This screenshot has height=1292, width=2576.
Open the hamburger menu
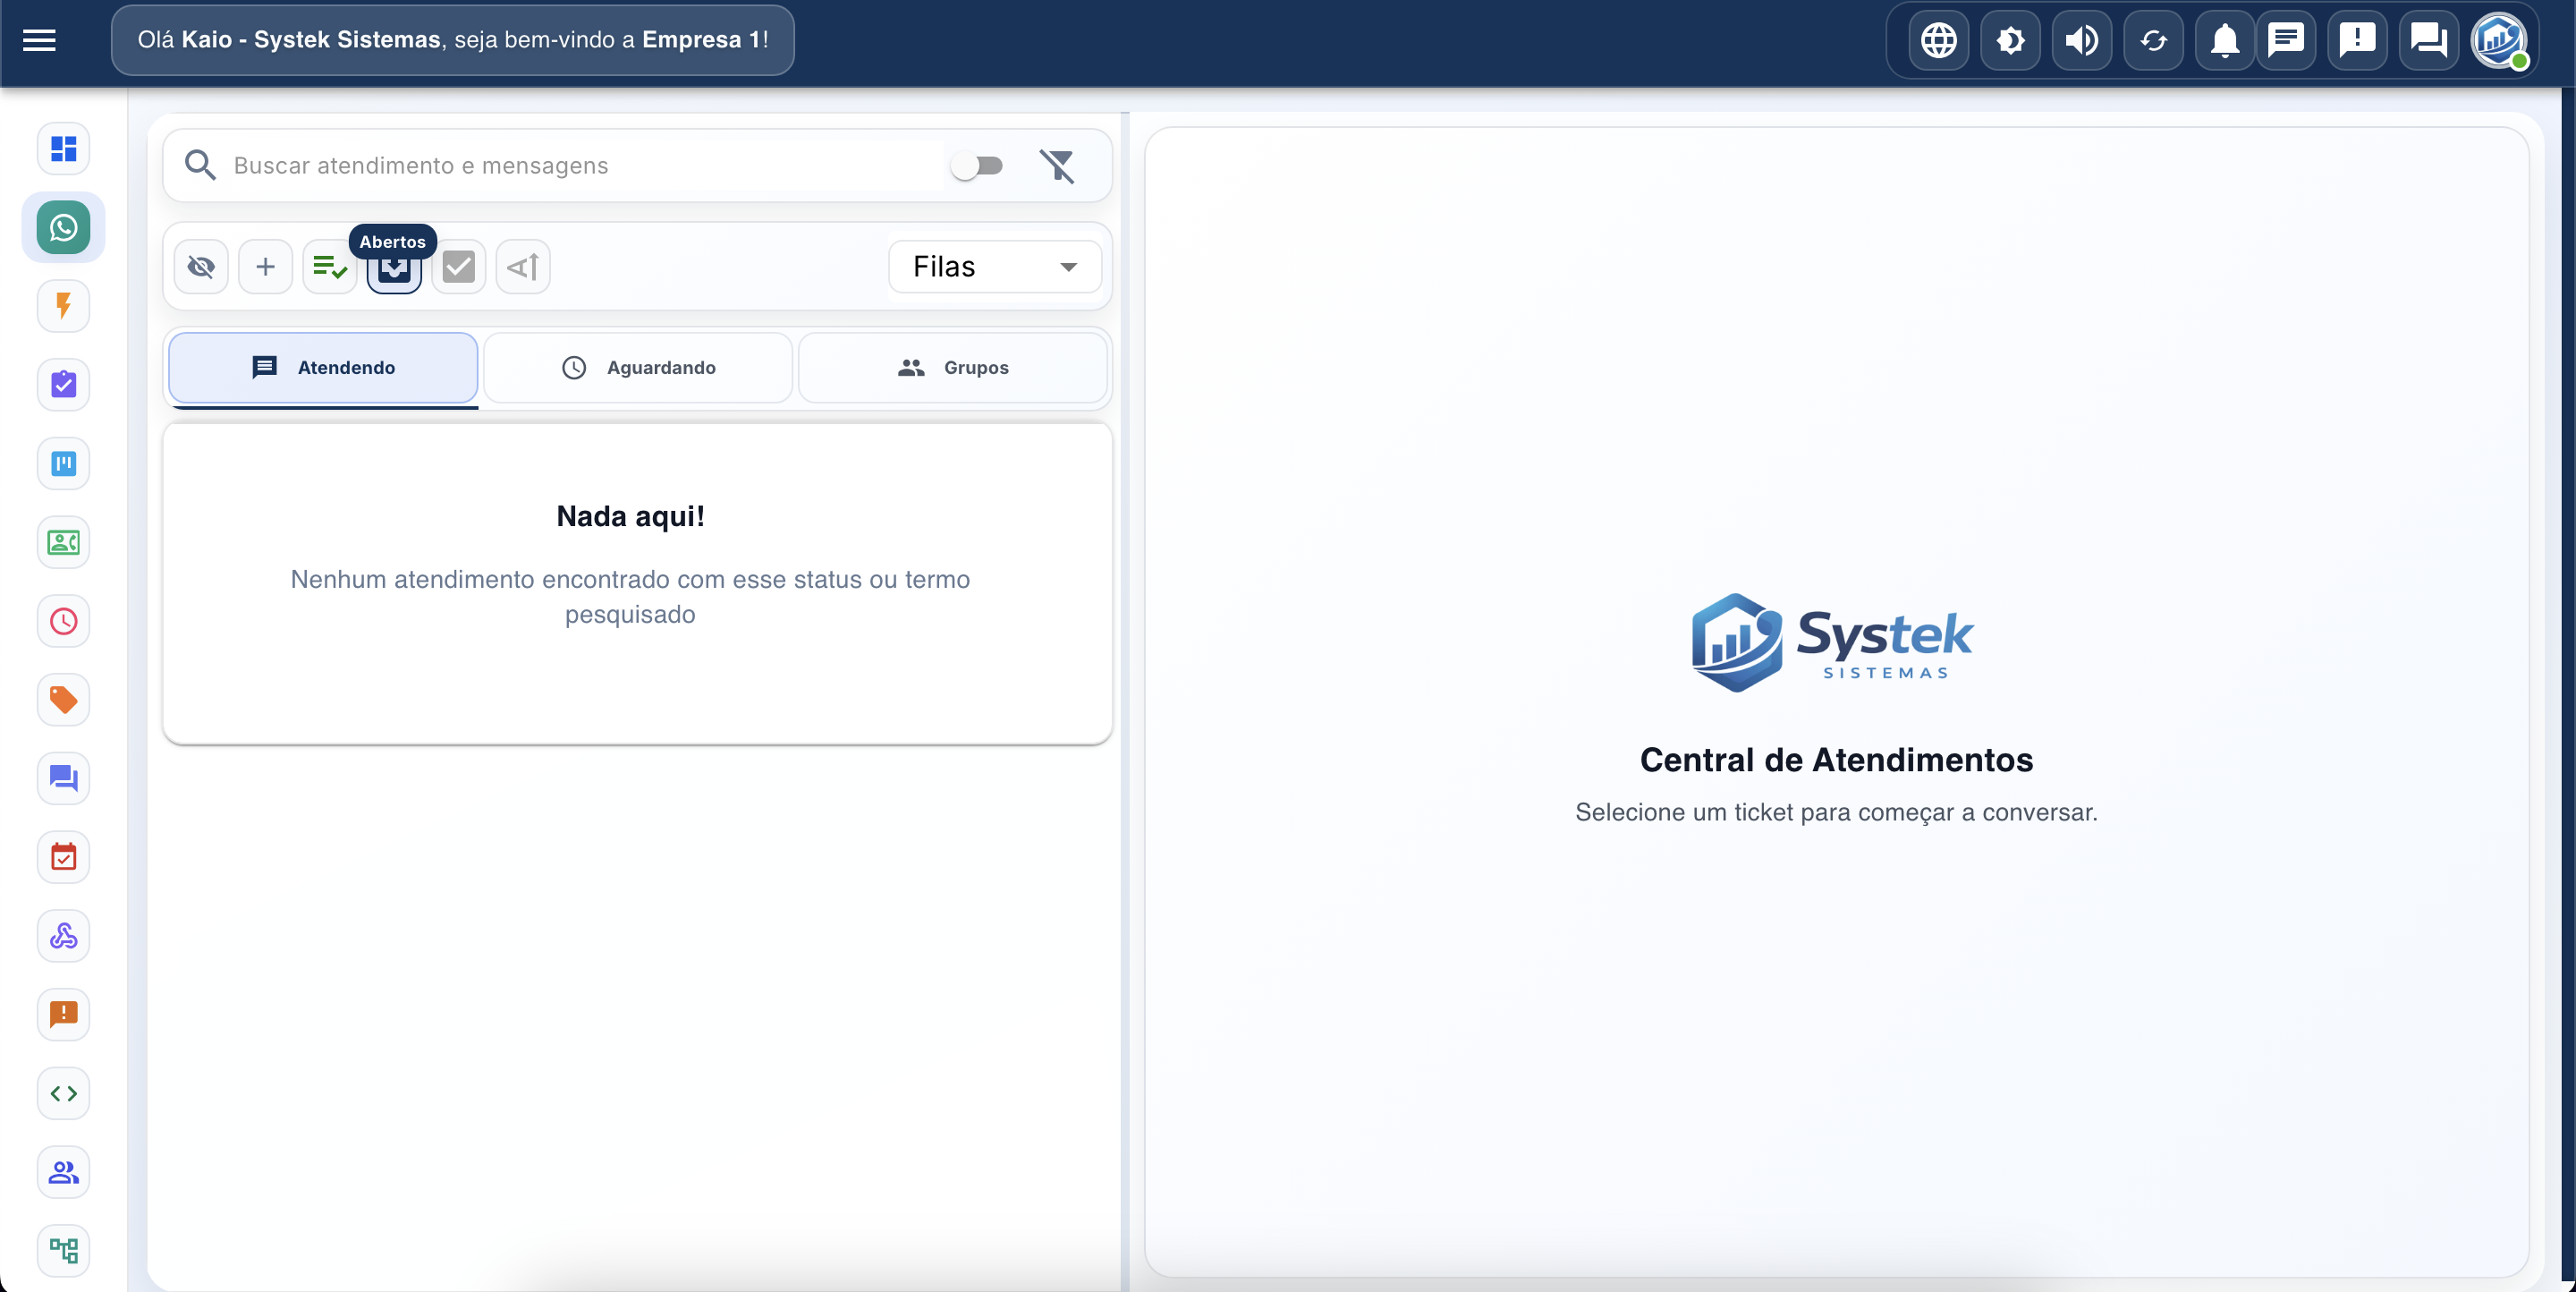[39, 40]
